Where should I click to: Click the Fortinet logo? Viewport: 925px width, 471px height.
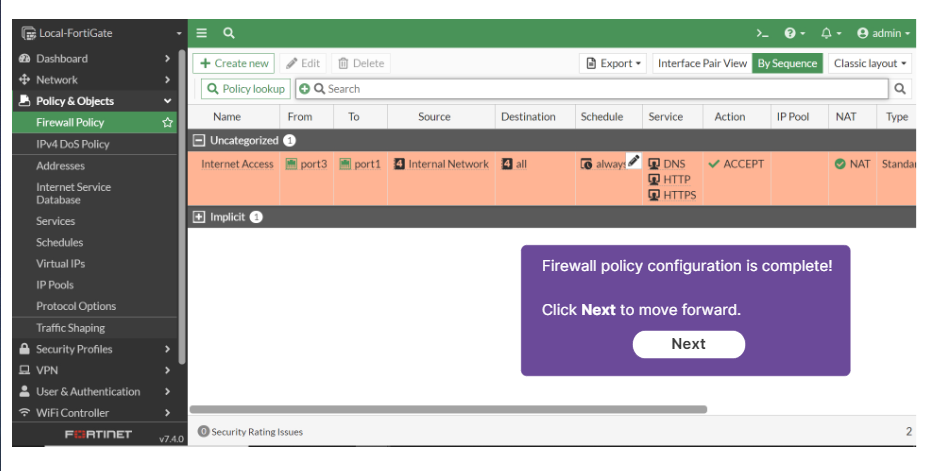click(98, 434)
